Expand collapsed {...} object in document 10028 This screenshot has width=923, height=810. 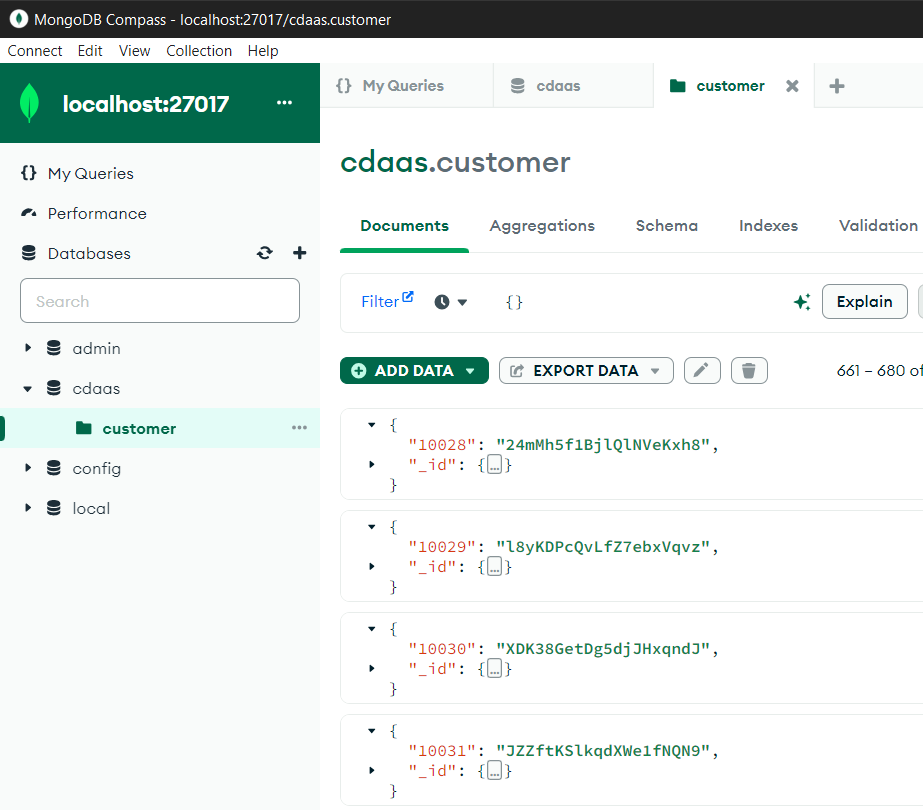click(x=495, y=465)
